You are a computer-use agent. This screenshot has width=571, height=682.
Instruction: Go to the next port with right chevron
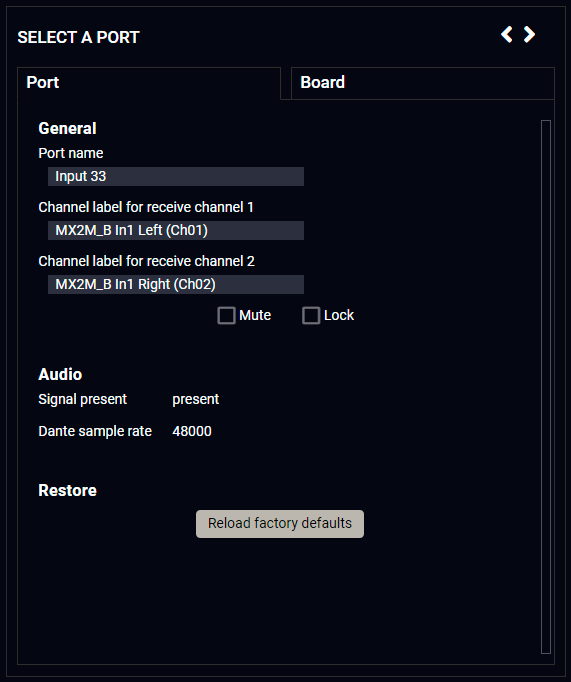click(x=529, y=34)
